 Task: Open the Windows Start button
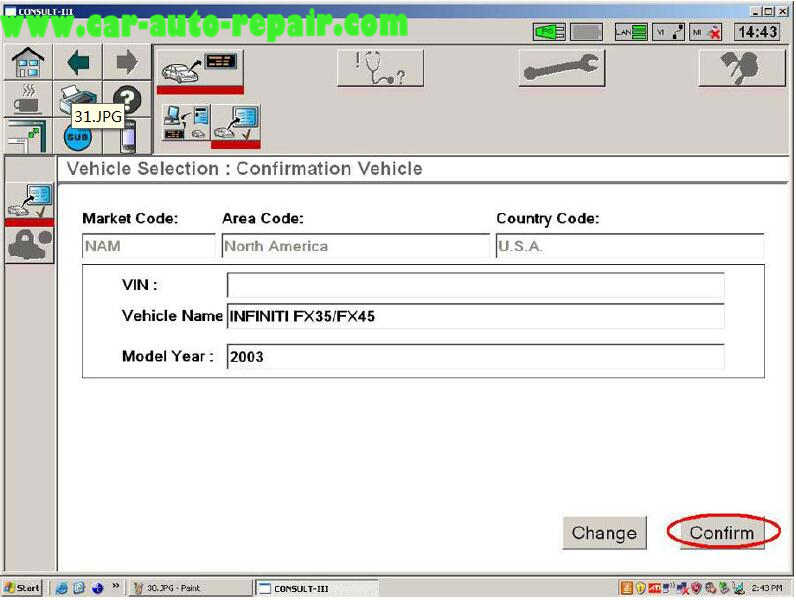pos(22,588)
